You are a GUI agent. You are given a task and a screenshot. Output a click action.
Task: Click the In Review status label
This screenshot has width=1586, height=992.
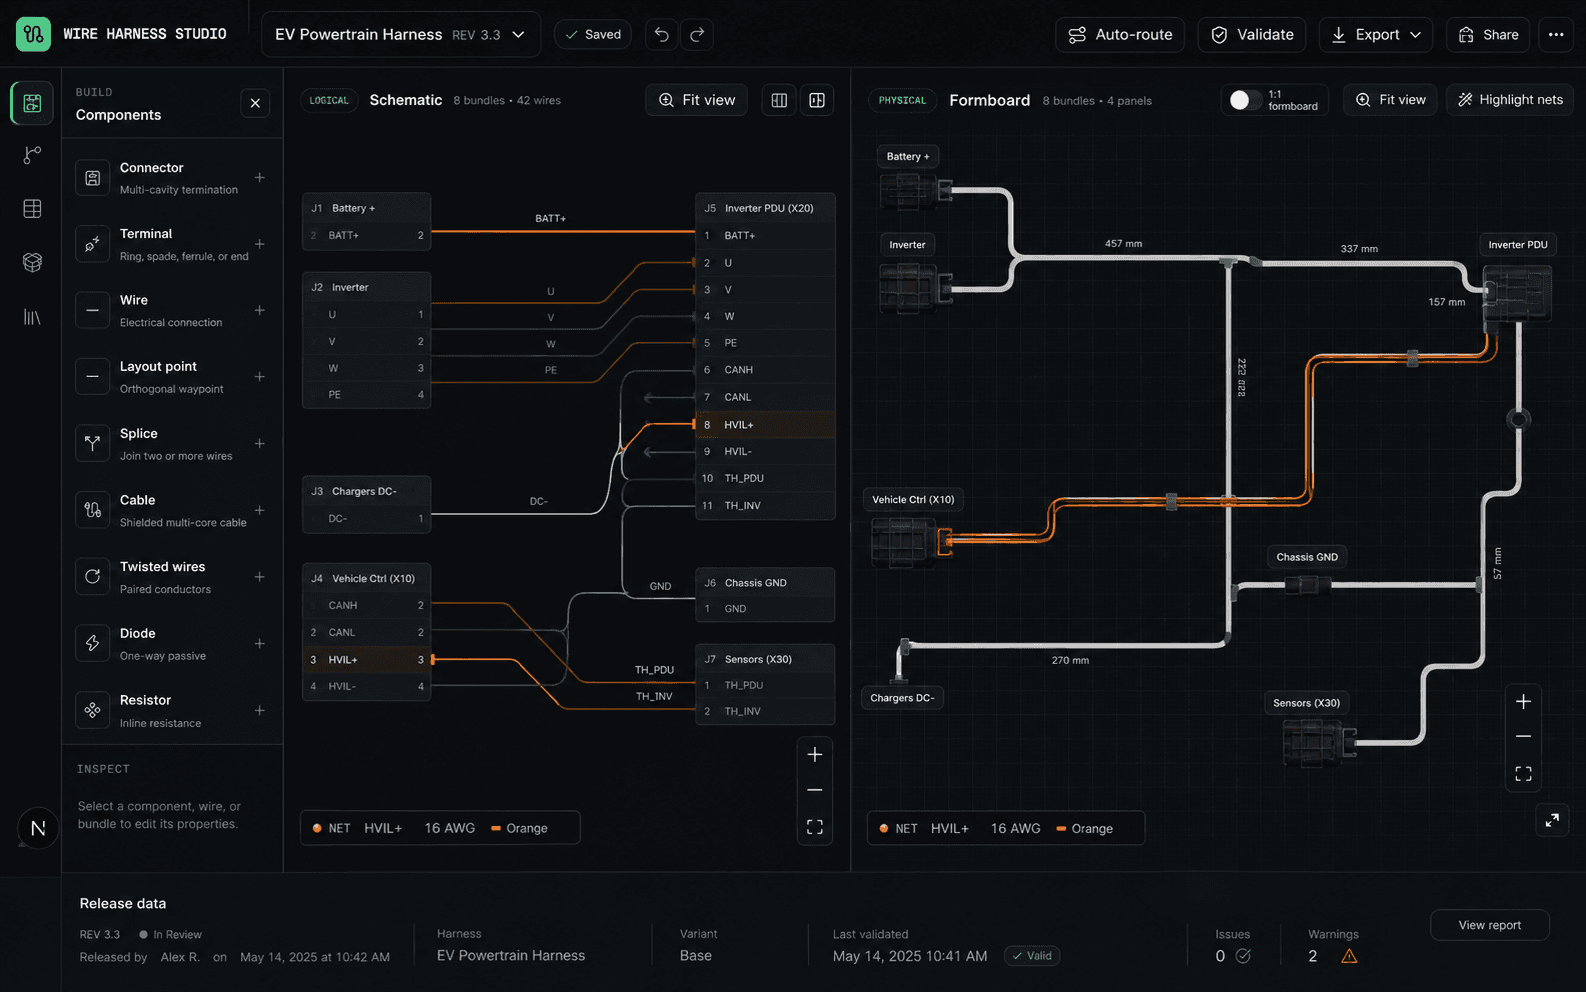(171, 935)
